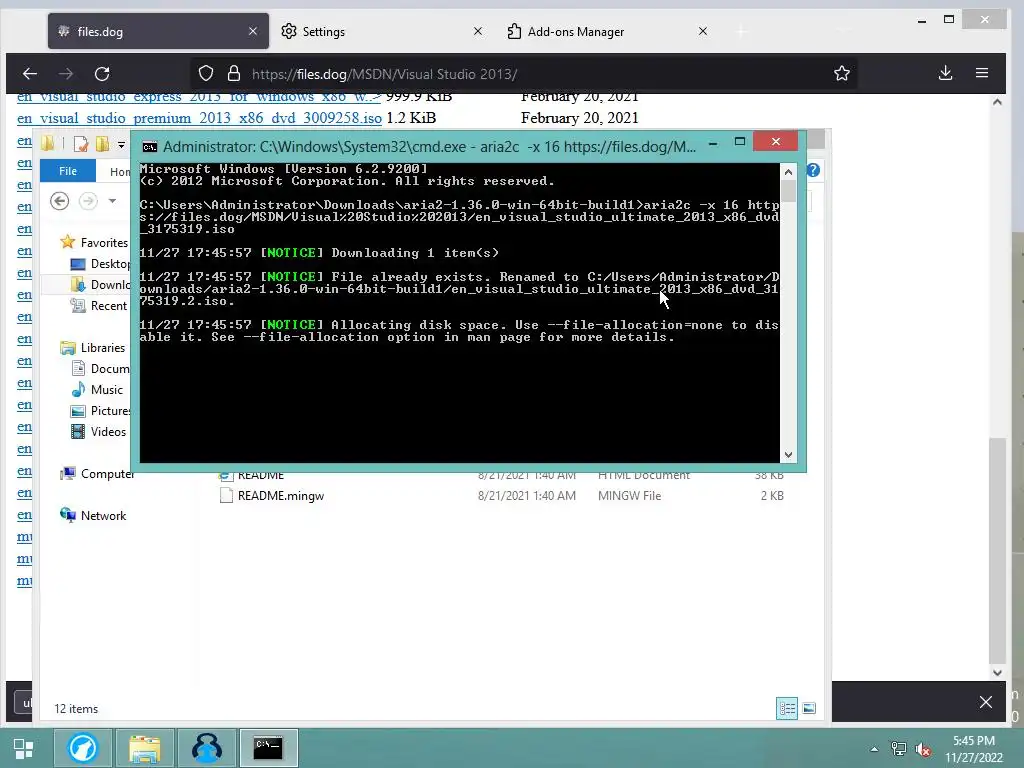Select Favorites in navigation pane
Viewport: 1024px width, 768px height.
coord(94,242)
